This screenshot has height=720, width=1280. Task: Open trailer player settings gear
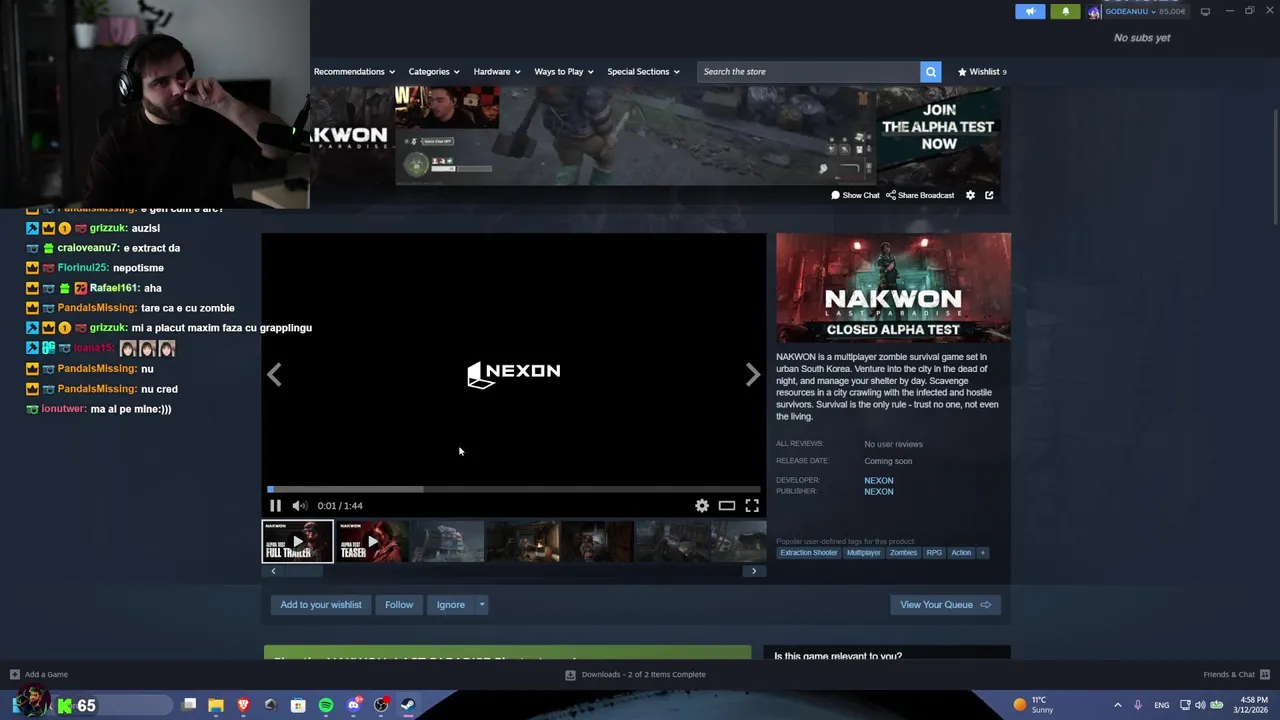(x=702, y=506)
